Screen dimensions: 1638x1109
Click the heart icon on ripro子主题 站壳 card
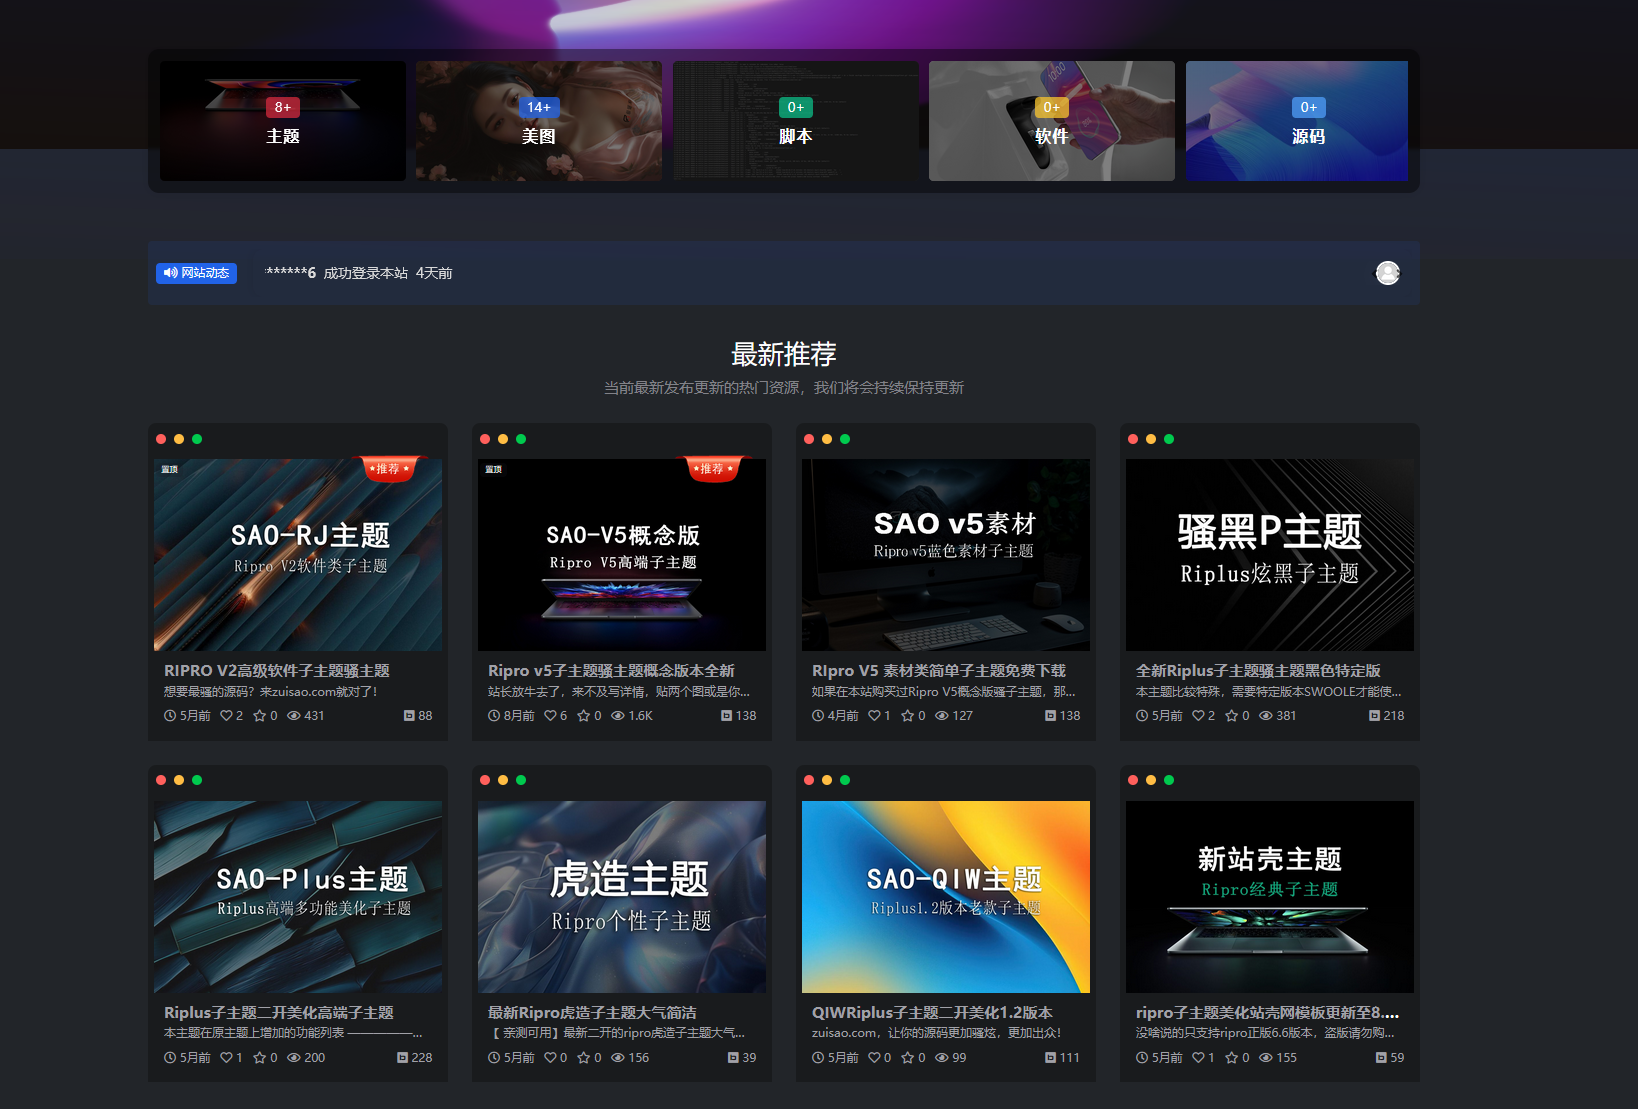(1198, 1058)
